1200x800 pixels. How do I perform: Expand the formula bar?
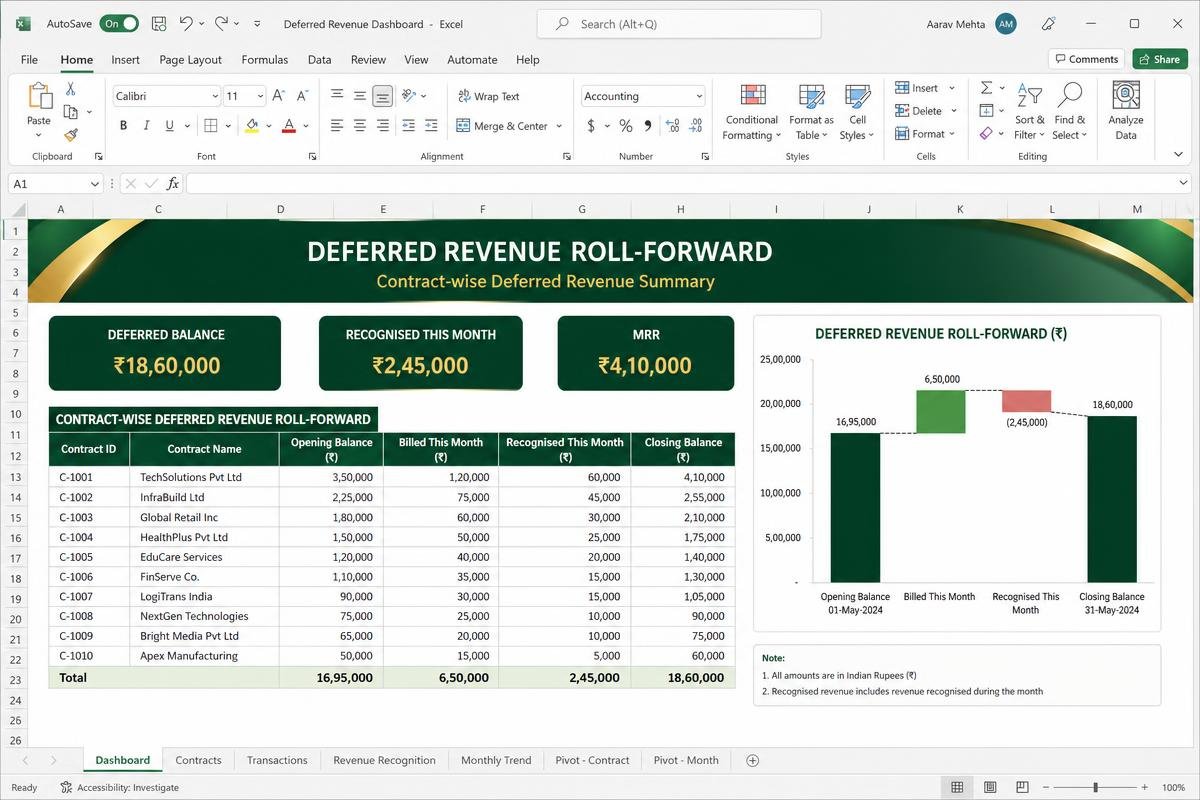1181,184
